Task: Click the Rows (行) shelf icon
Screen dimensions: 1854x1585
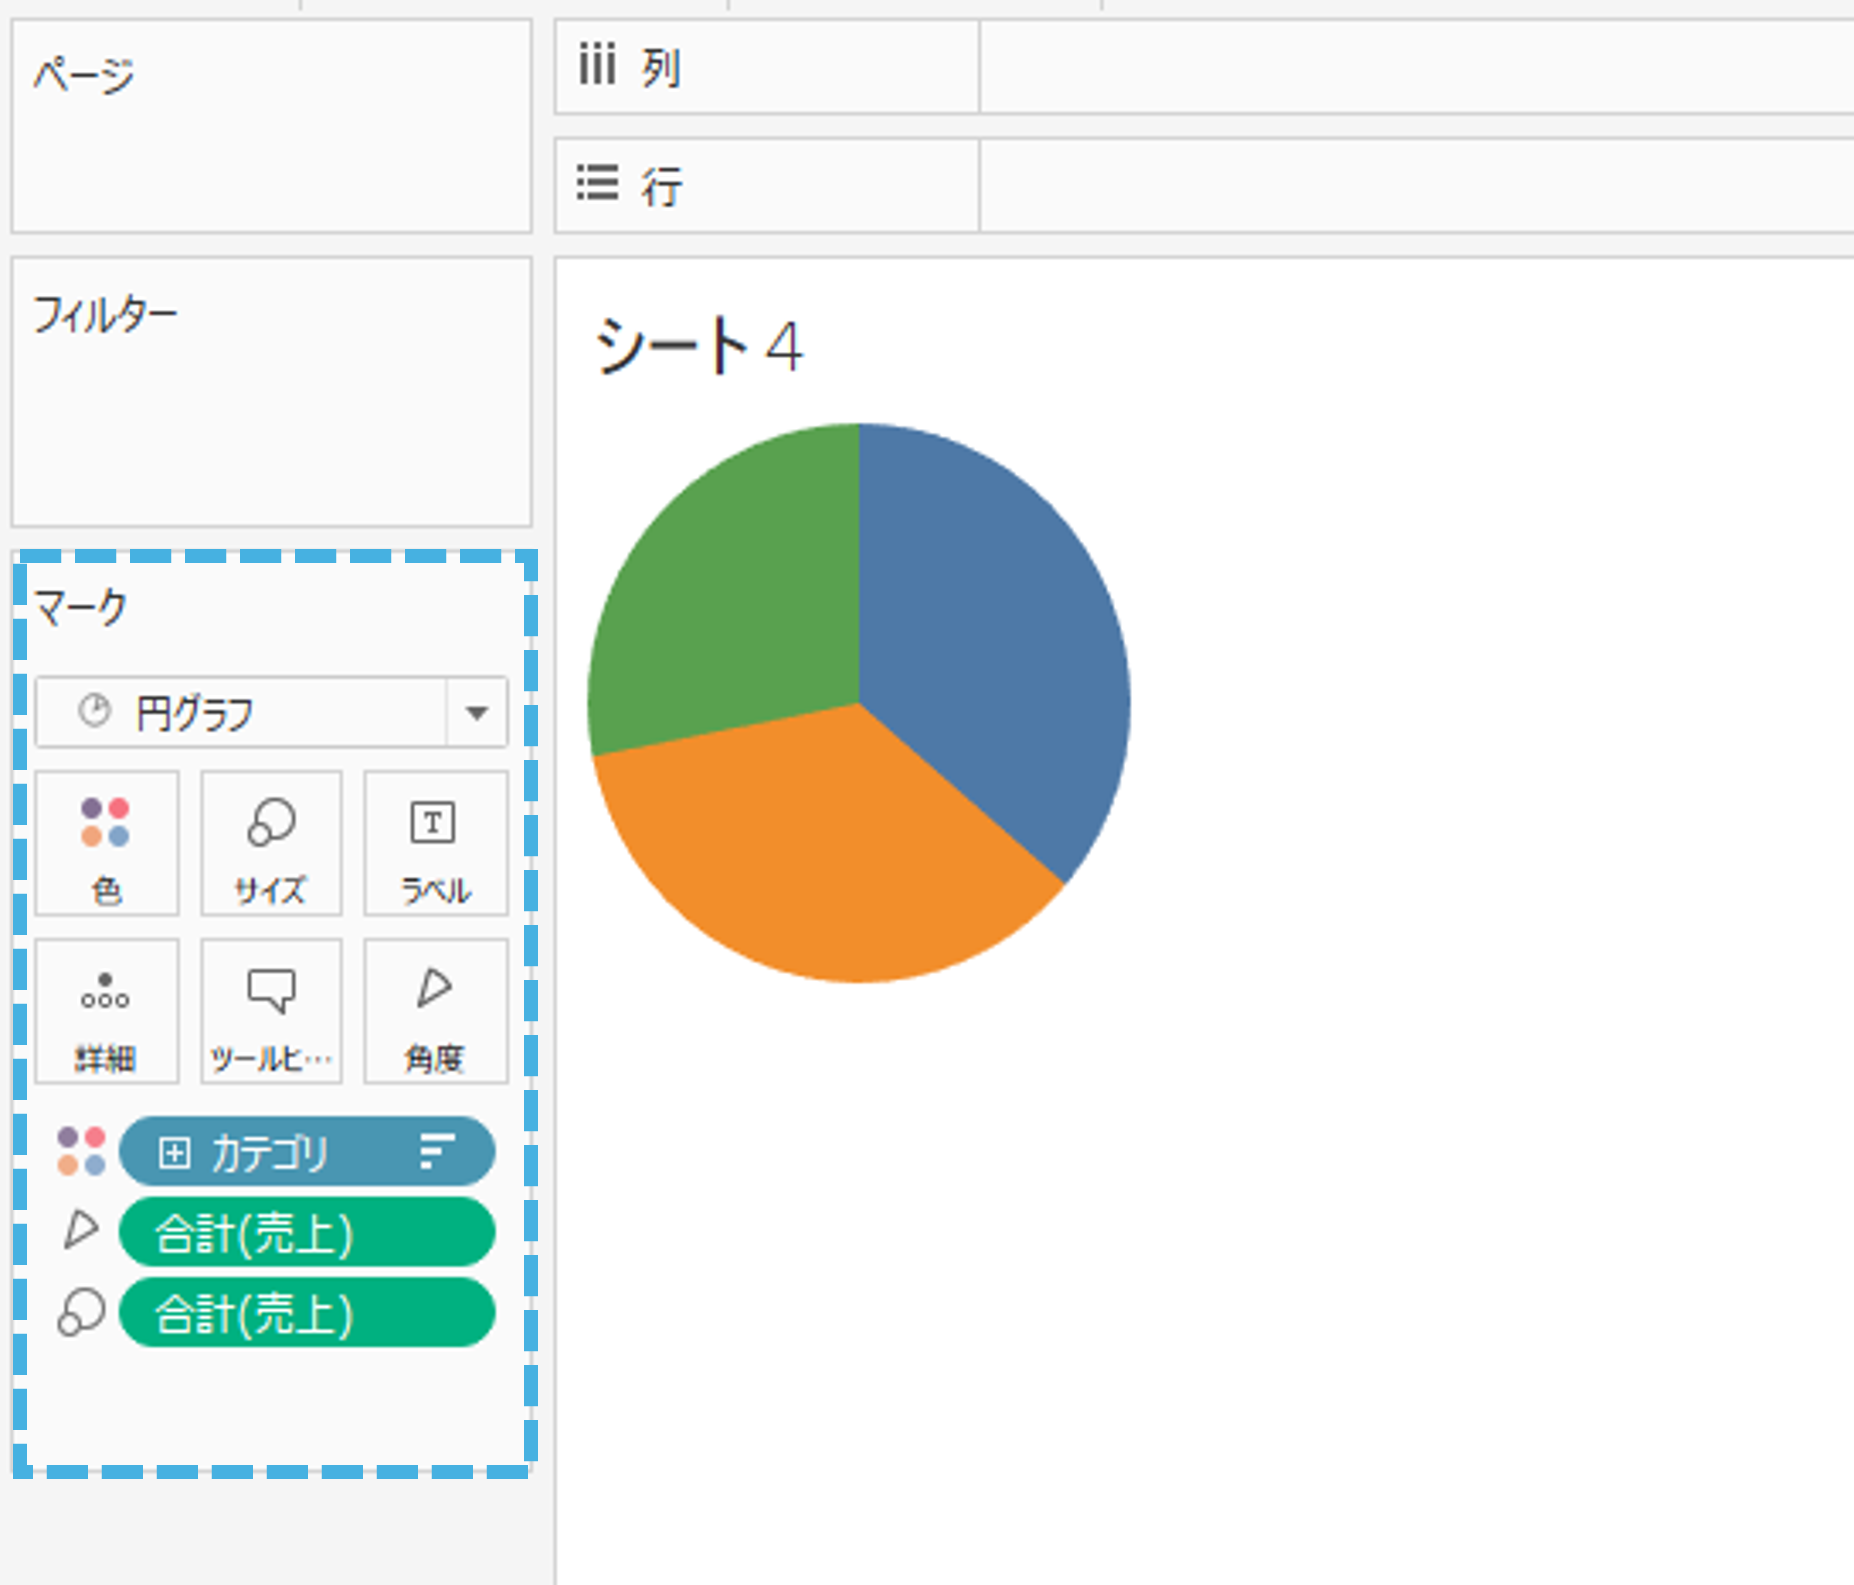Action: point(597,184)
